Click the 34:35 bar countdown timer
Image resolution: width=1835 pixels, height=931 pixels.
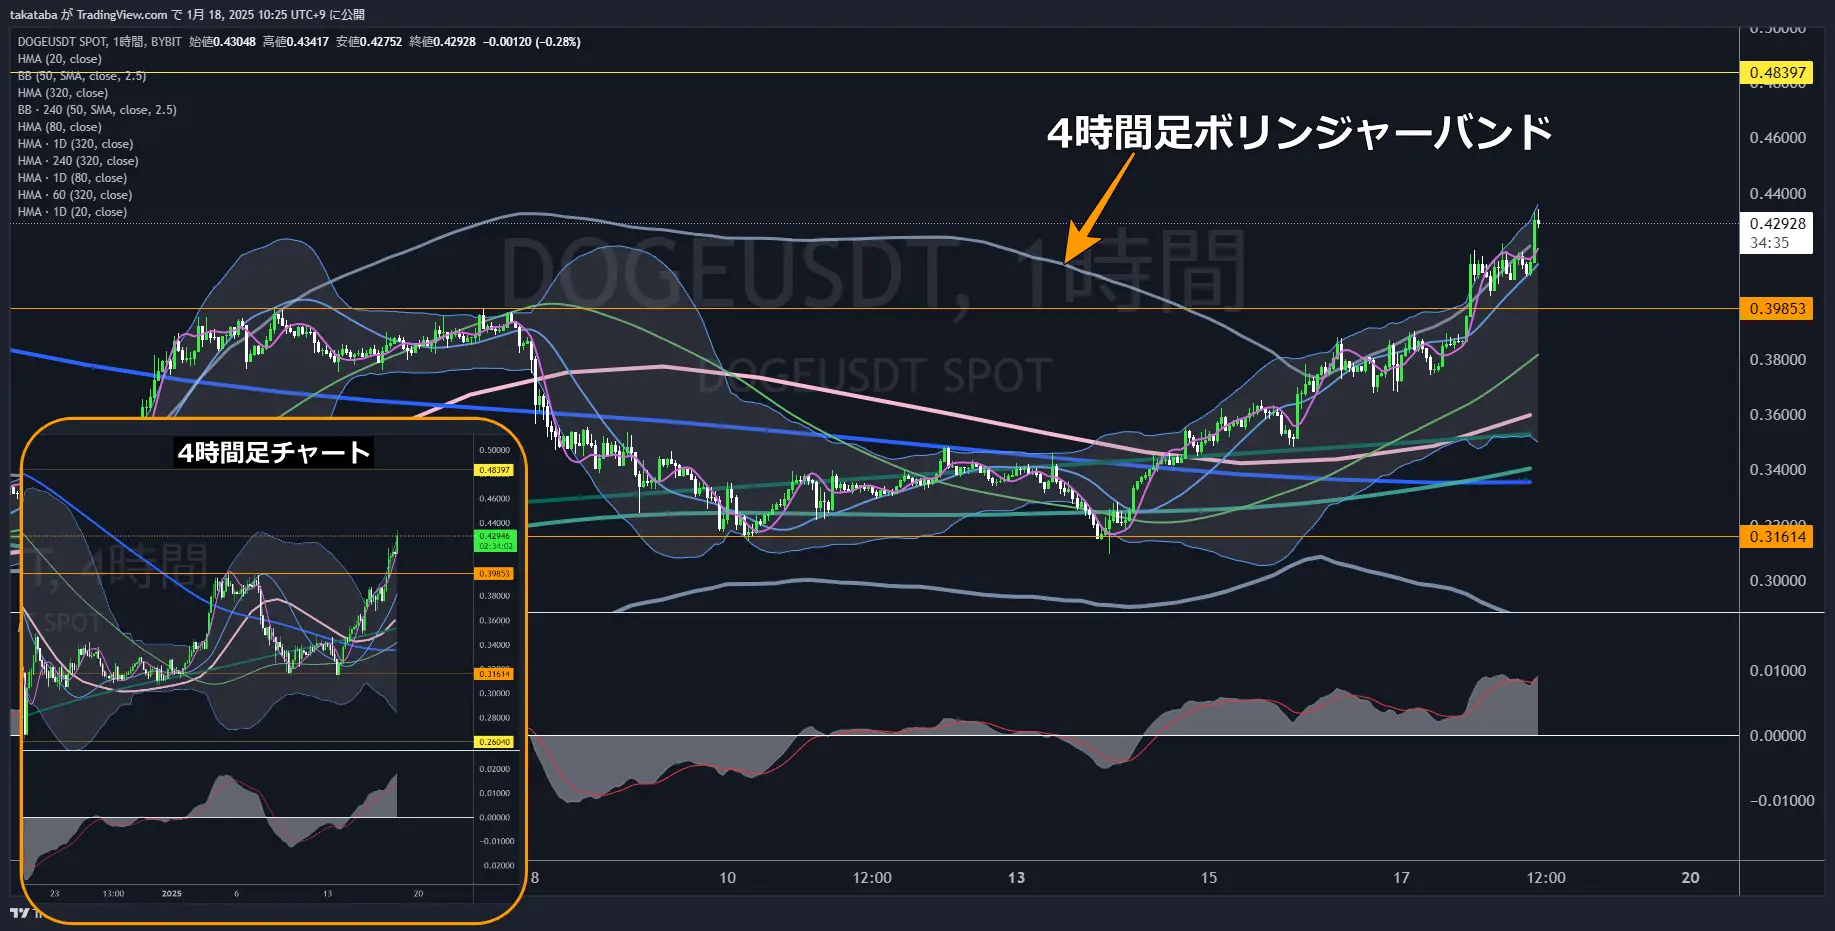(x=1769, y=243)
